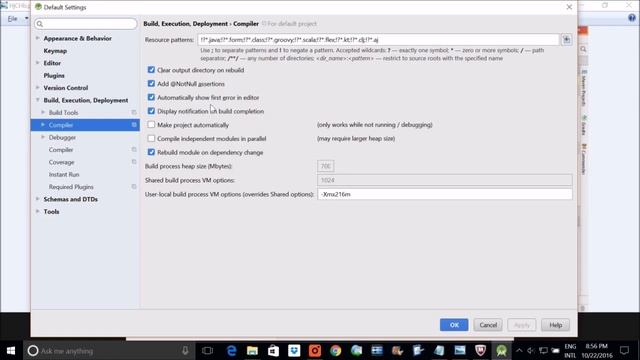This screenshot has height=360, width=640.
Task: Click Resource patterns text field
Action: pyautogui.click(x=378, y=40)
